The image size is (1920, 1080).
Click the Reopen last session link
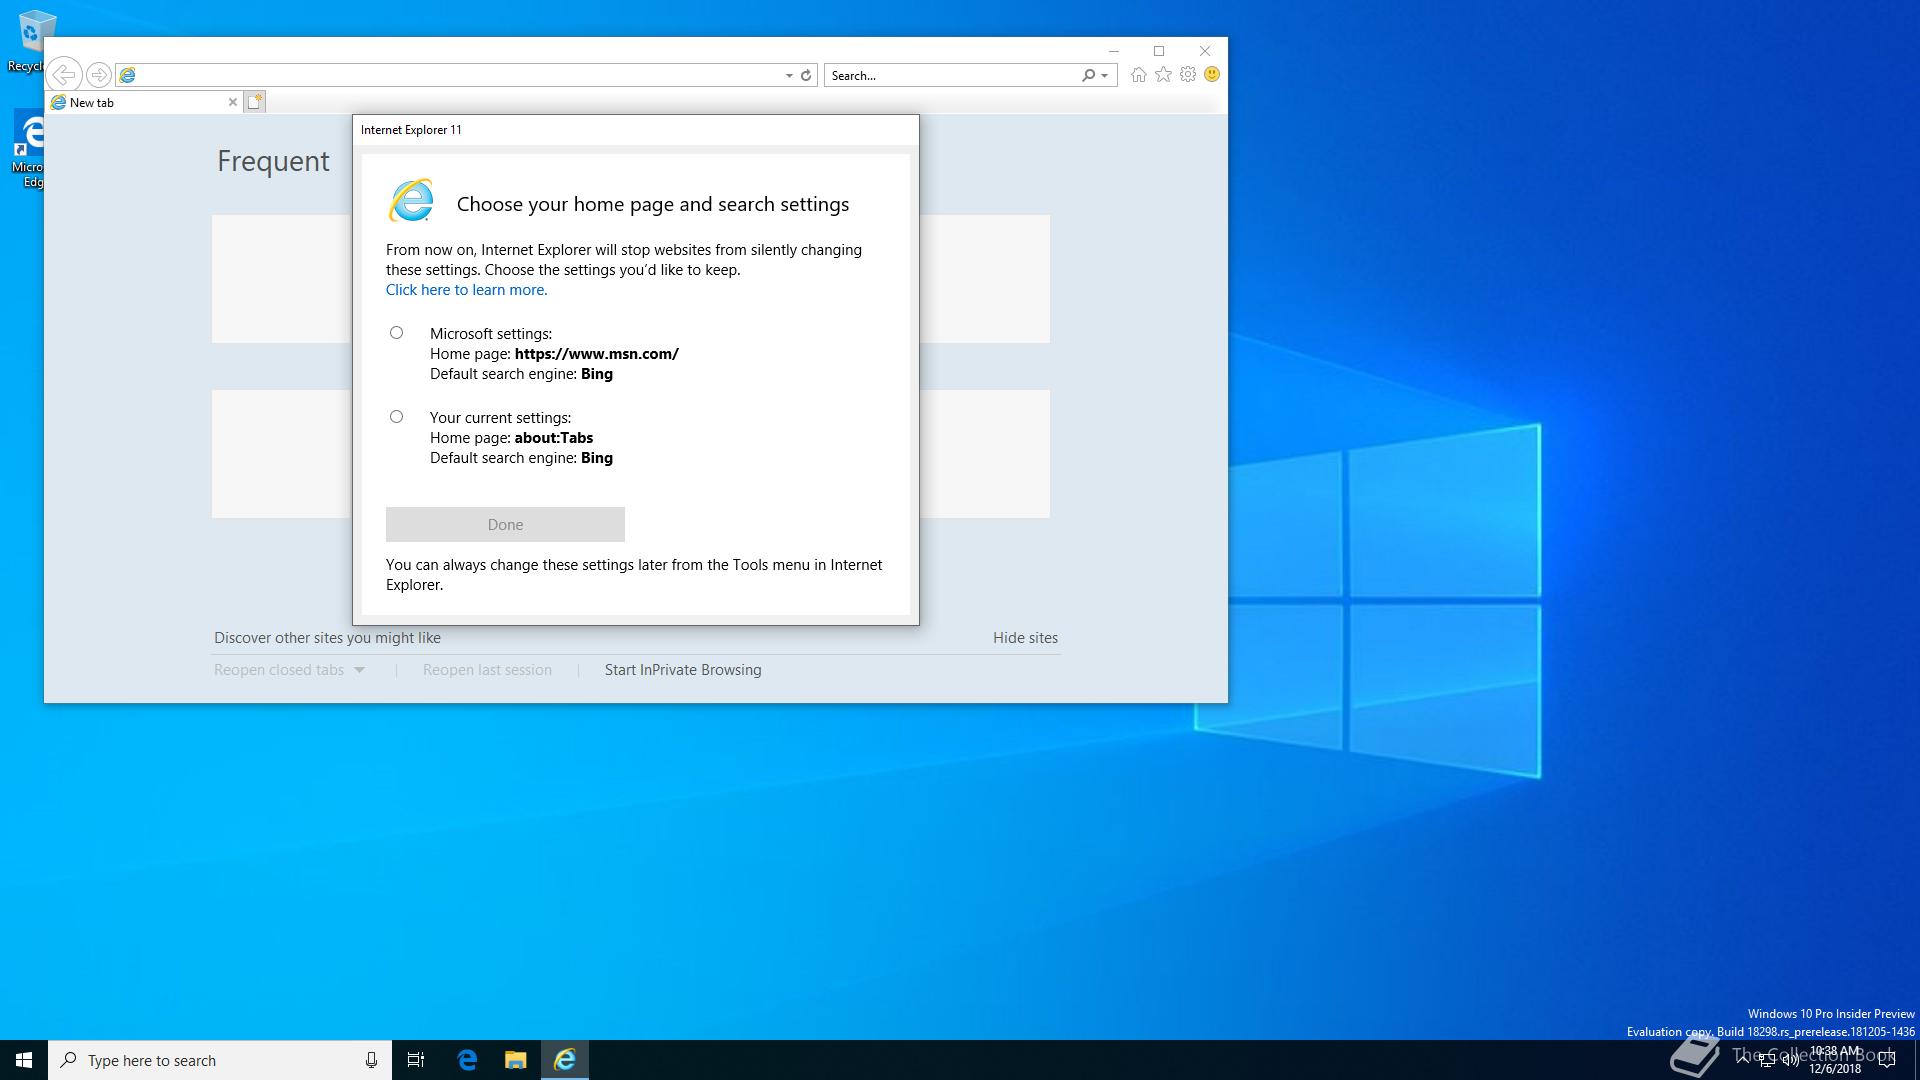[487, 670]
